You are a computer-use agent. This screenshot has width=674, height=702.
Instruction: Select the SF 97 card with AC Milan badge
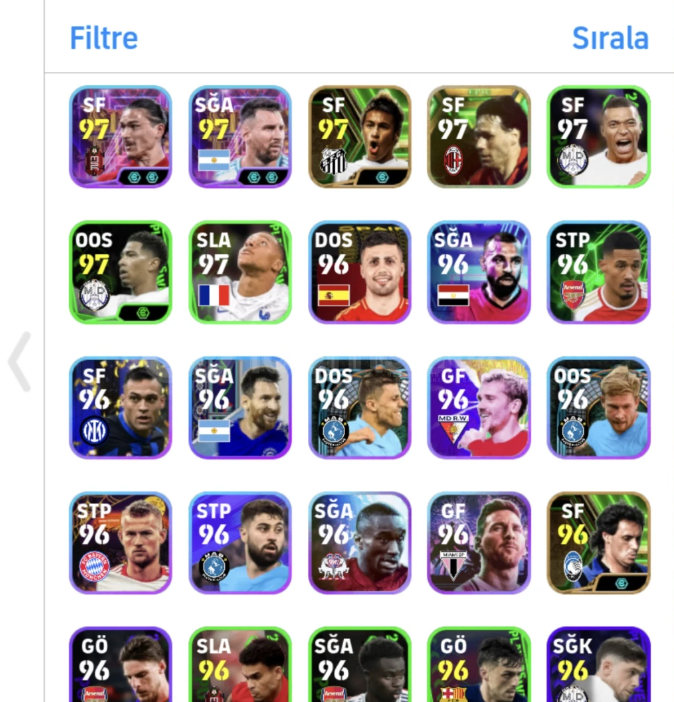point(479,137)
